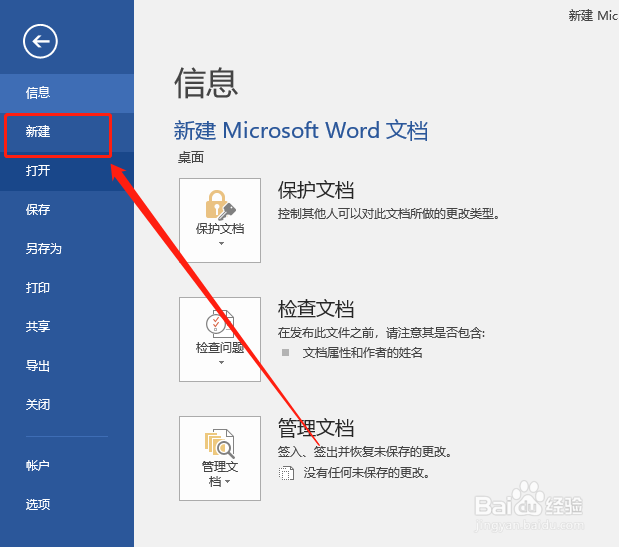Click the unsaved changes page icon
Viewport: 619px width, 547px height.
(x=286, y=473)
